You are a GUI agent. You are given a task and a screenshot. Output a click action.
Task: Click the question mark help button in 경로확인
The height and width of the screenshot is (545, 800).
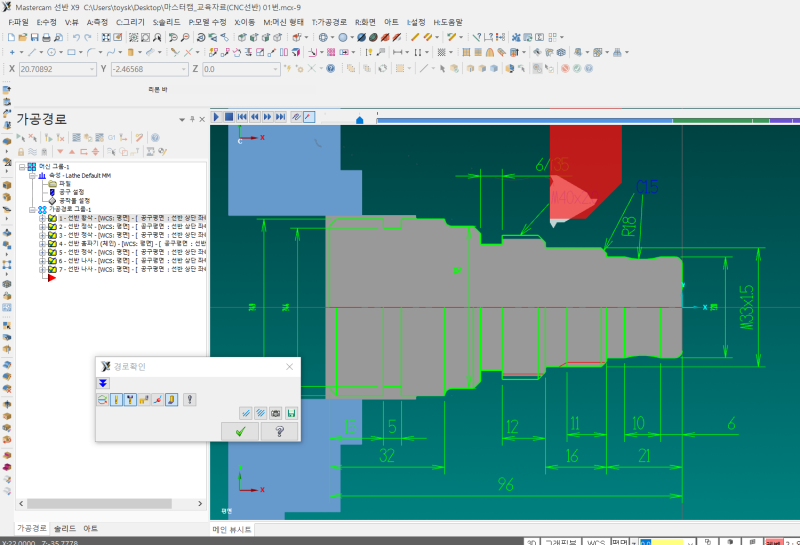point(279,431)
